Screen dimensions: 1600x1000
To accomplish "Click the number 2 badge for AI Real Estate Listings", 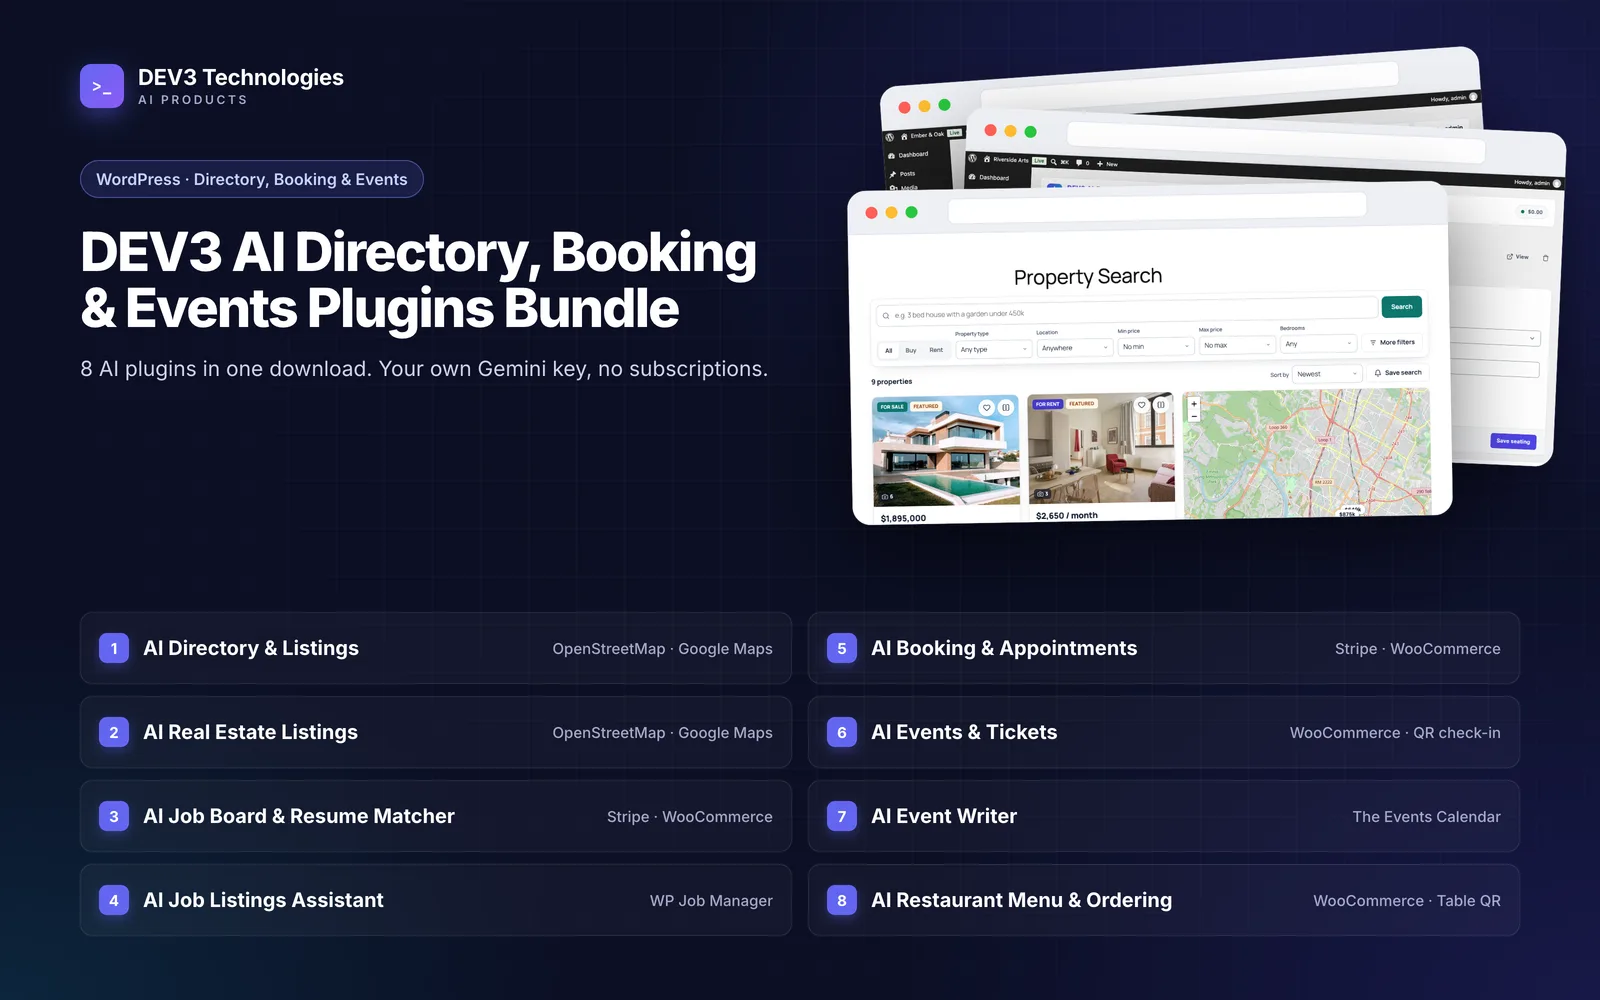I will pyautogui.click(x=114, y=732).
